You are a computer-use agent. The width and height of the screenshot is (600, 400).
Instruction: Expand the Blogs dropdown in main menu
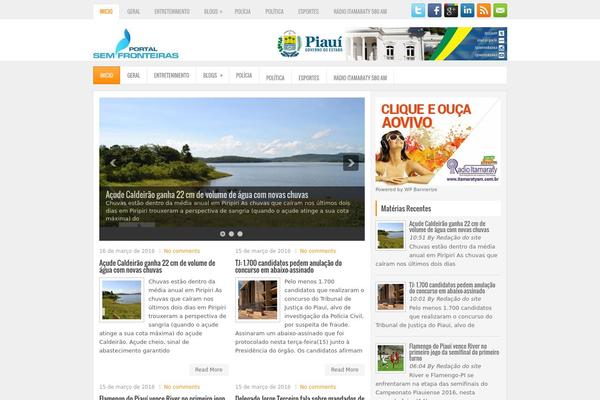point(213,75)
